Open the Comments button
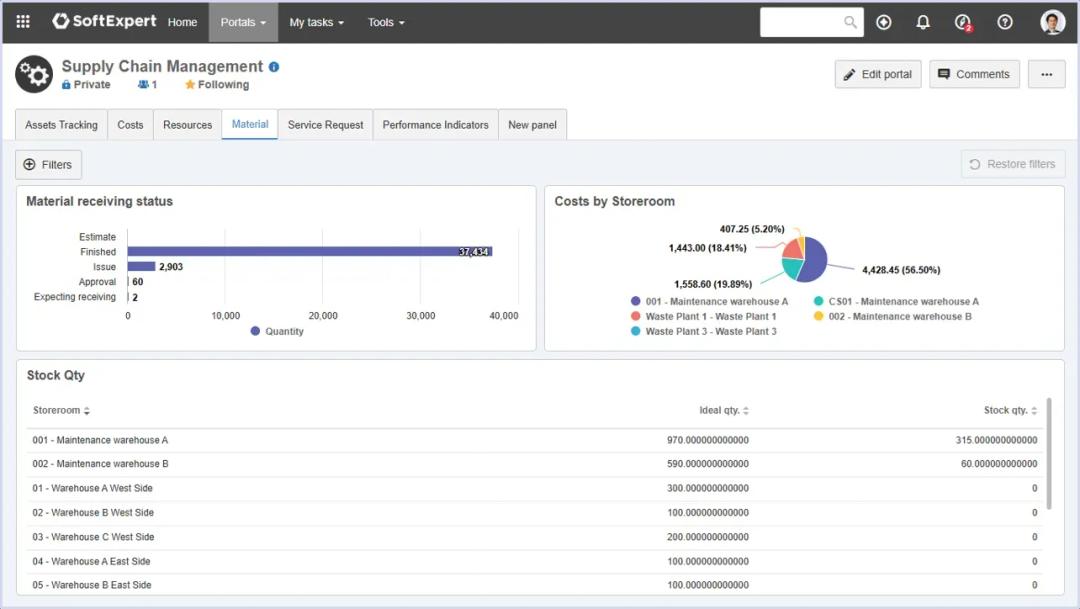 pyautogui.click(x=973, y=74)
